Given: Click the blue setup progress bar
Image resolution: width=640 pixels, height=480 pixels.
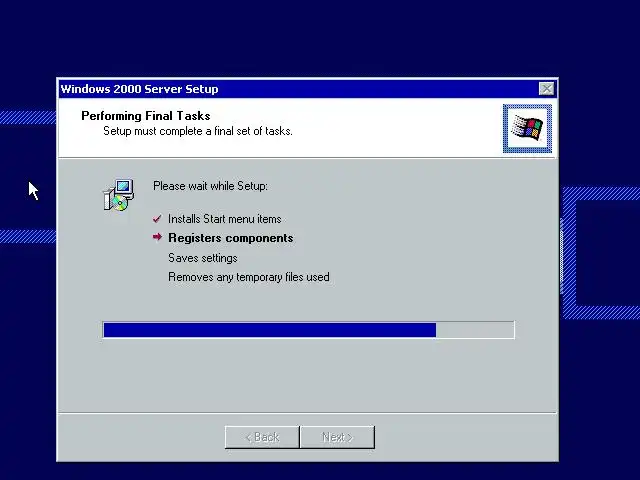Looking at the screenshot, I should click(x=309, y=330).
